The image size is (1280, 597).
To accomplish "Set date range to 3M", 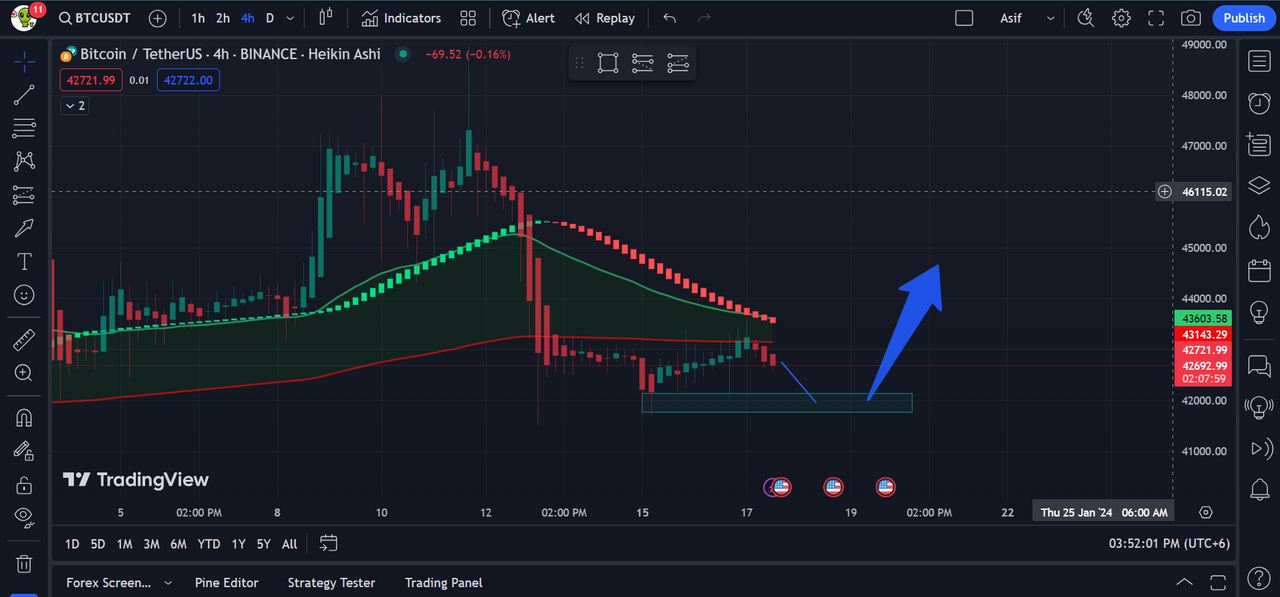I will (x=151, y=544).
